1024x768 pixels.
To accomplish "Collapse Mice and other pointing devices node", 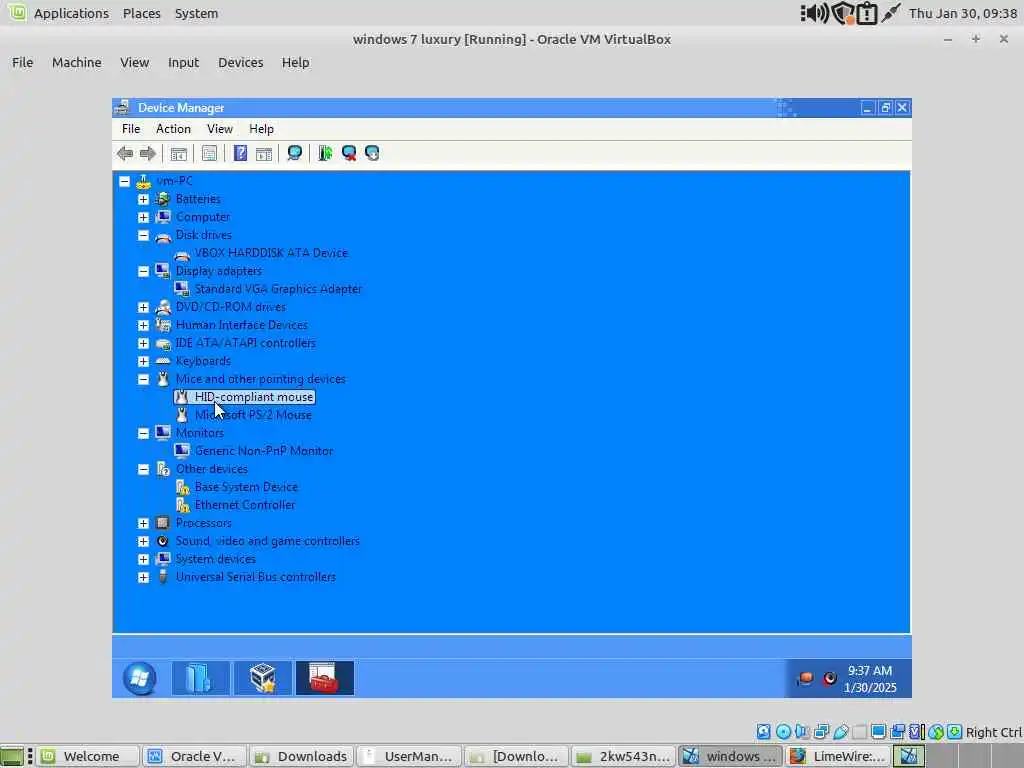I will point(143,379).
